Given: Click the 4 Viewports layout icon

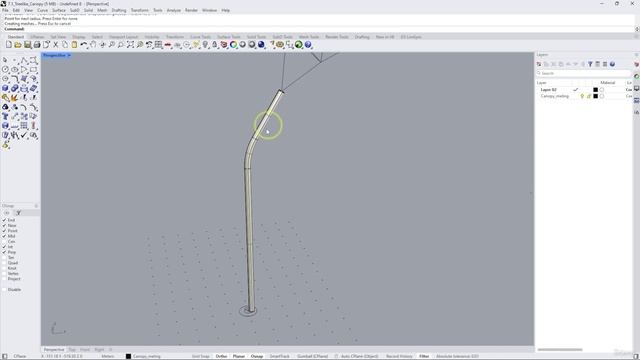Looking at the screenshot, I should 158,44.
